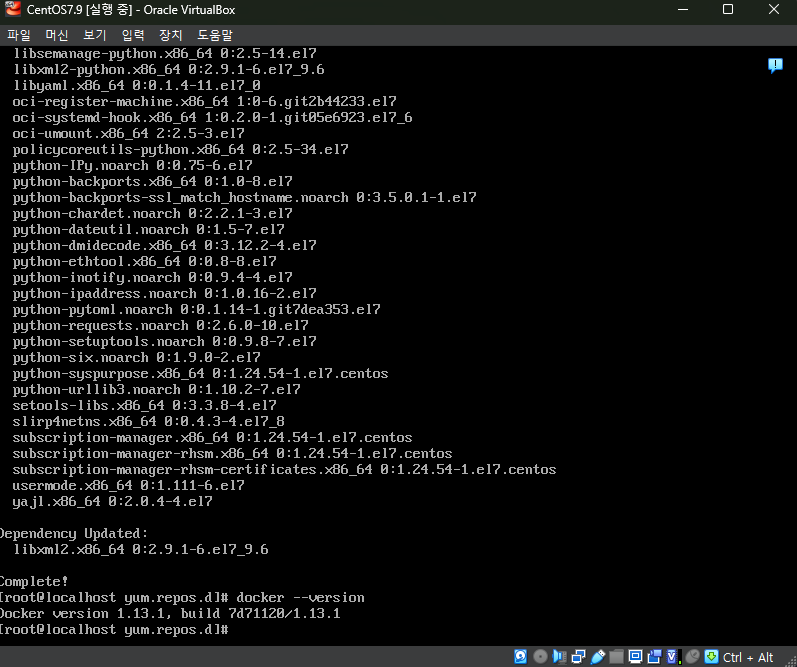Click the 'Complete!' output line
The image size is (797, 667).
tap(34, 581)
